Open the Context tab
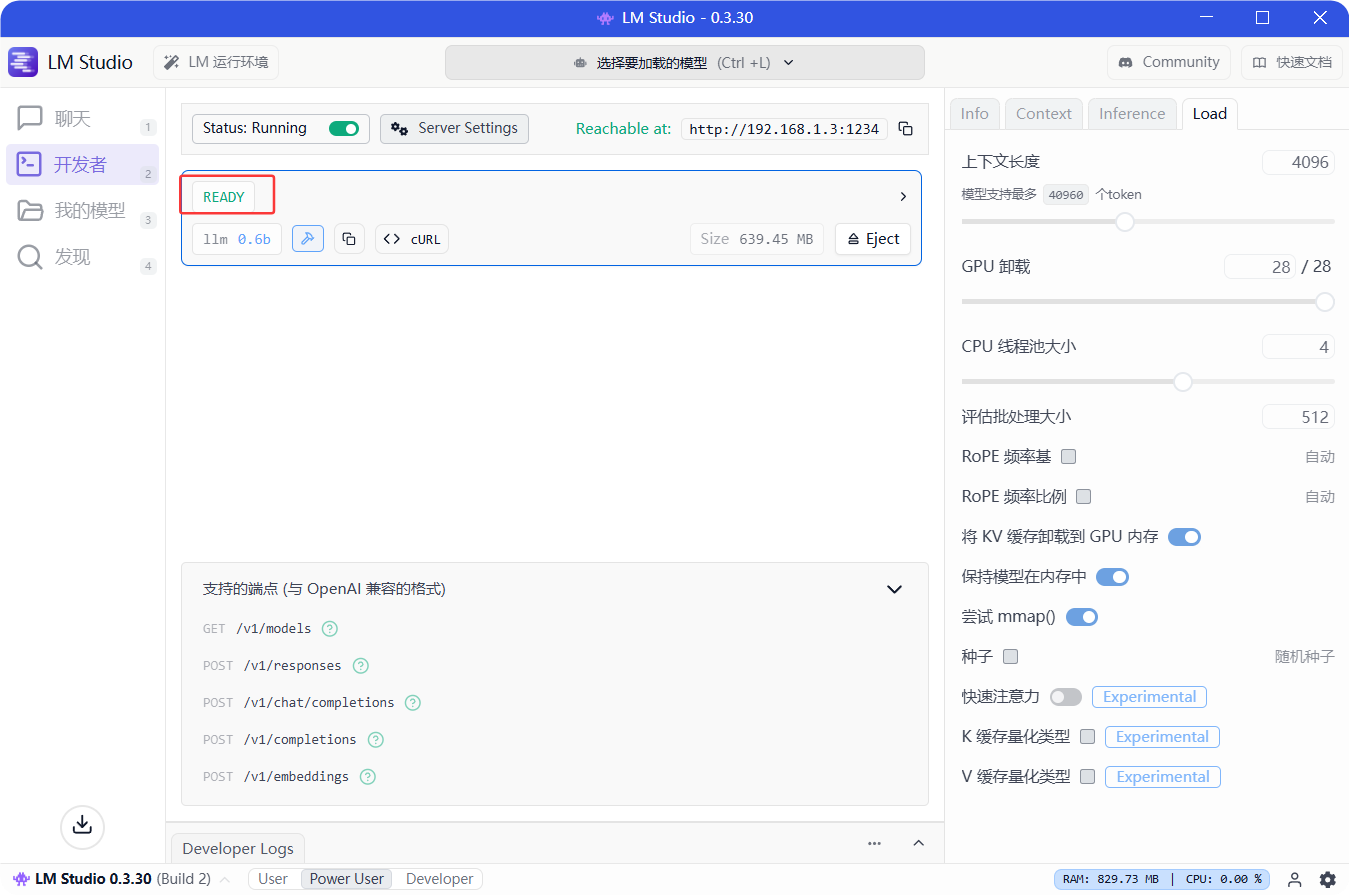 (x=1043, y=113)
